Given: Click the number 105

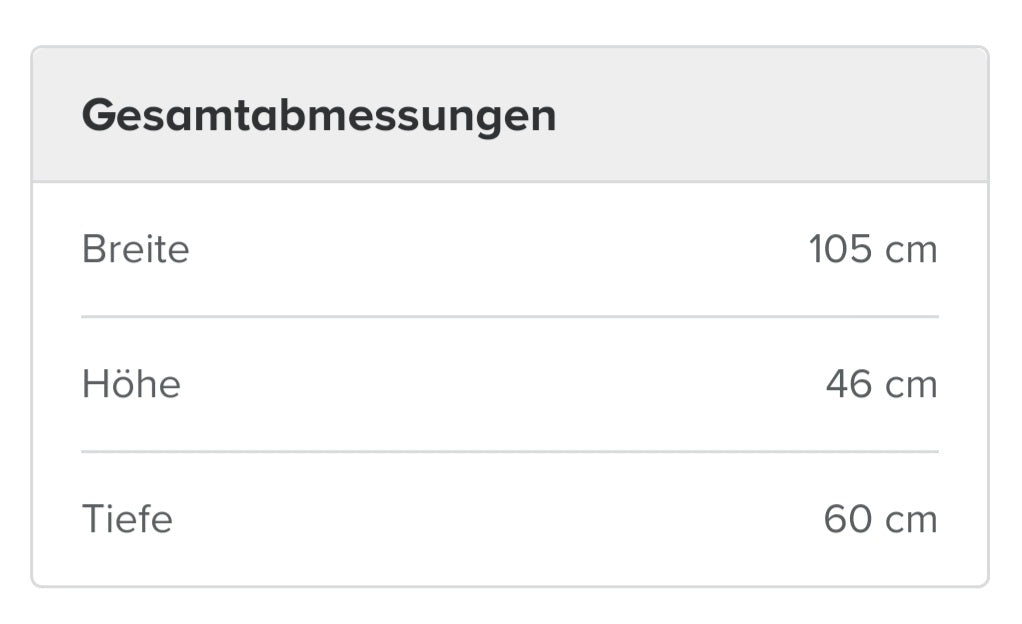Looking at the screenshot, I should [x=840, y=249].
